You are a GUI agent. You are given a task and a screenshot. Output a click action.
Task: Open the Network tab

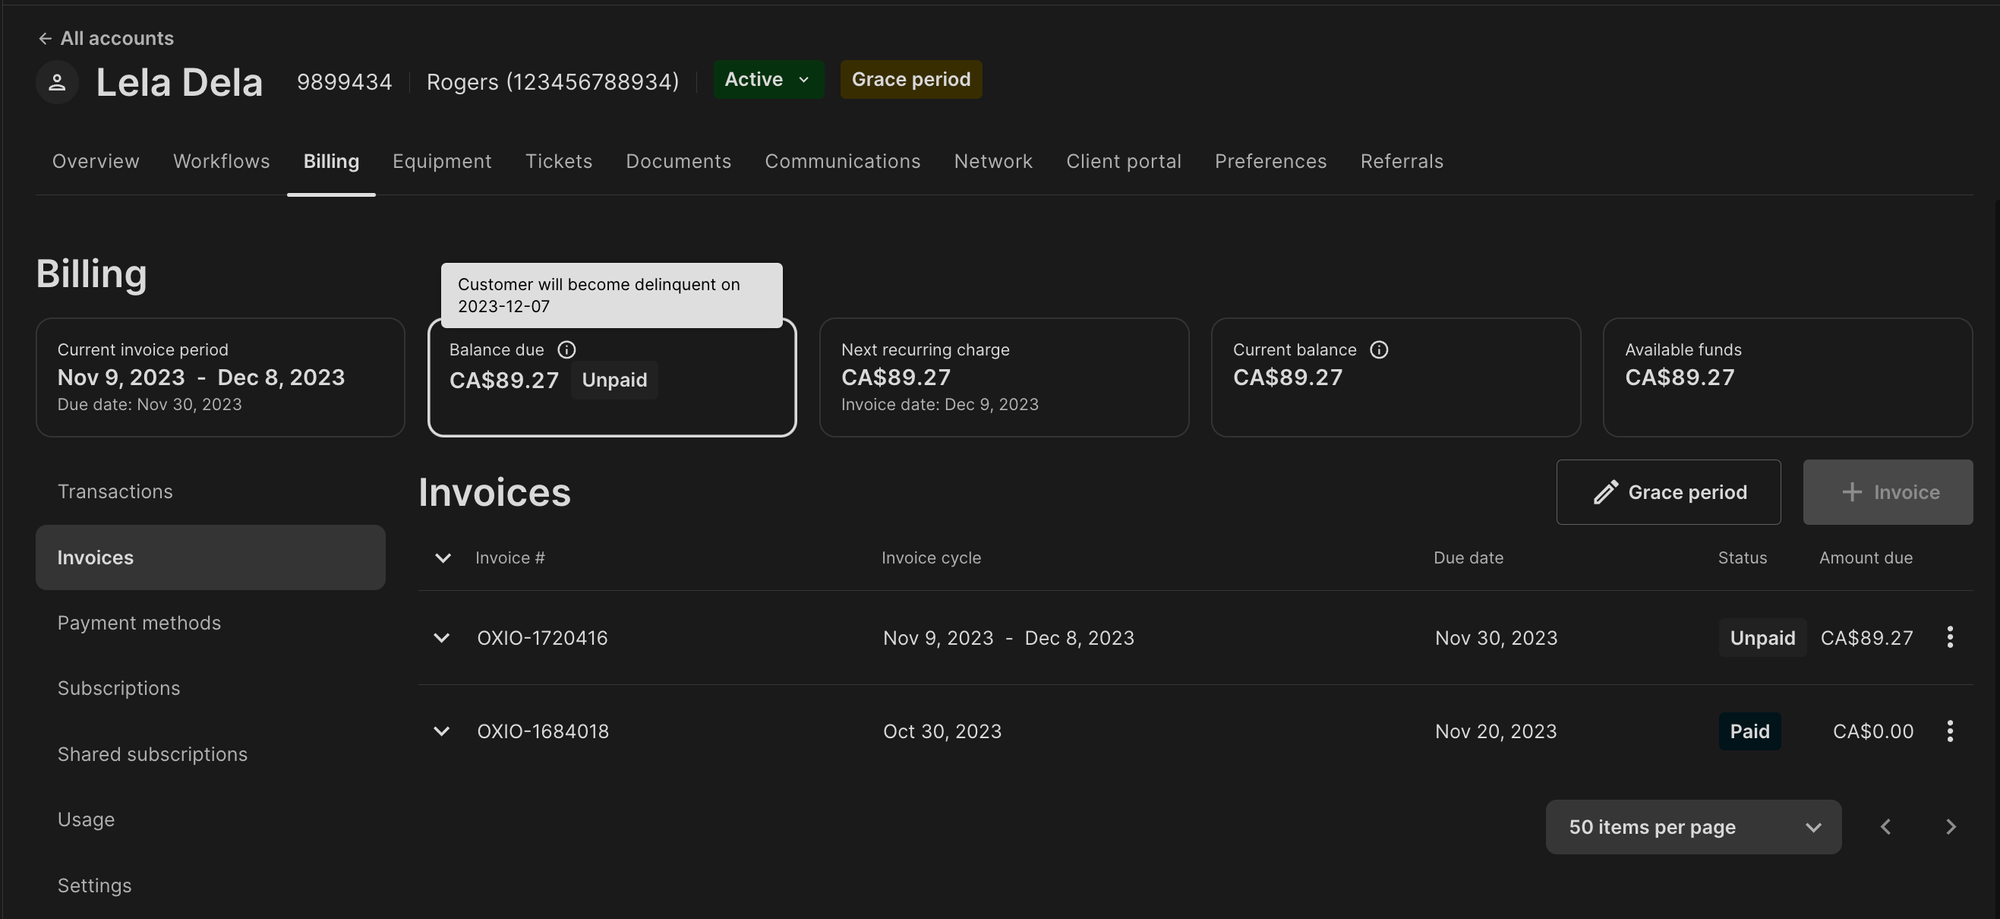(993, 161)
